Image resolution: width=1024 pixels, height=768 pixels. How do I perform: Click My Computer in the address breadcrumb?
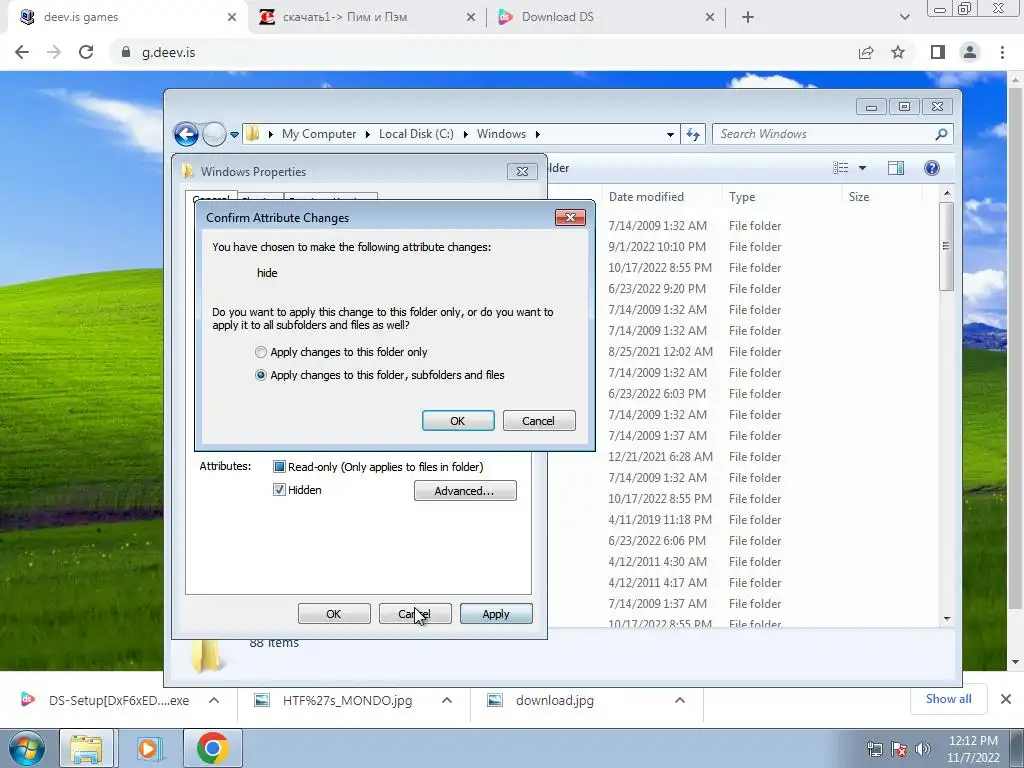(319, 134)
